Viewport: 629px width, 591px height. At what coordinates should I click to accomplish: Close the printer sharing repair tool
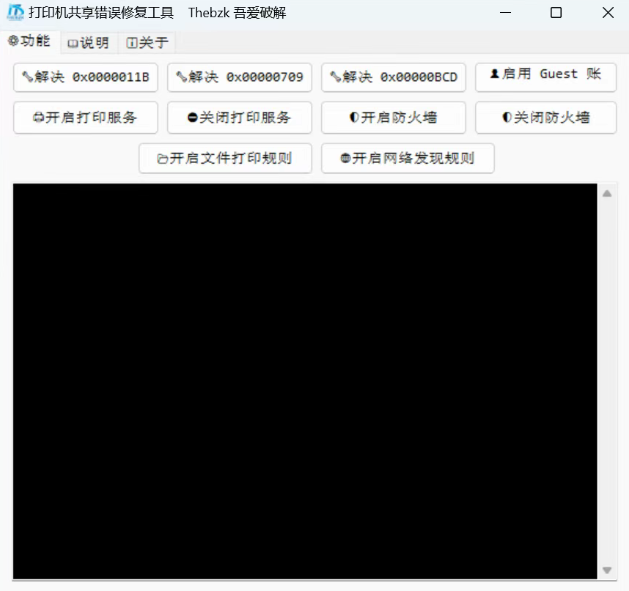(x=608, y=13)
